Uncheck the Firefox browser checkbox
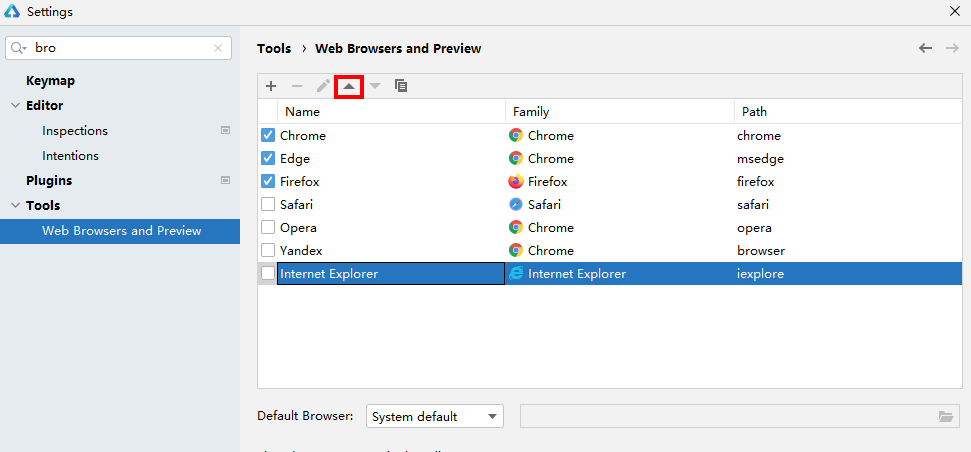 pyautogui.click(x=268, y=181)
